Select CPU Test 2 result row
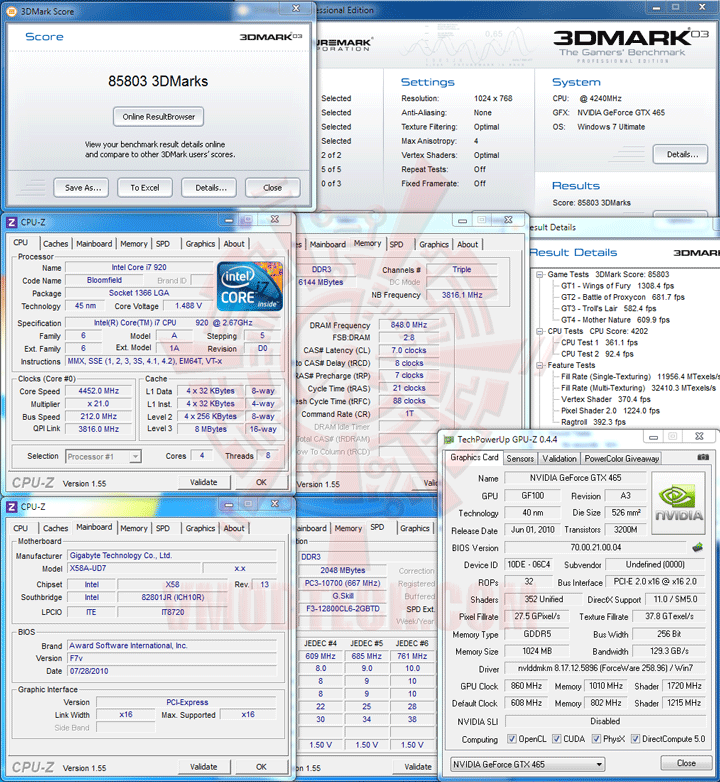Image resolution: width=720 pixels, height=782 pixels. (597, 354)
